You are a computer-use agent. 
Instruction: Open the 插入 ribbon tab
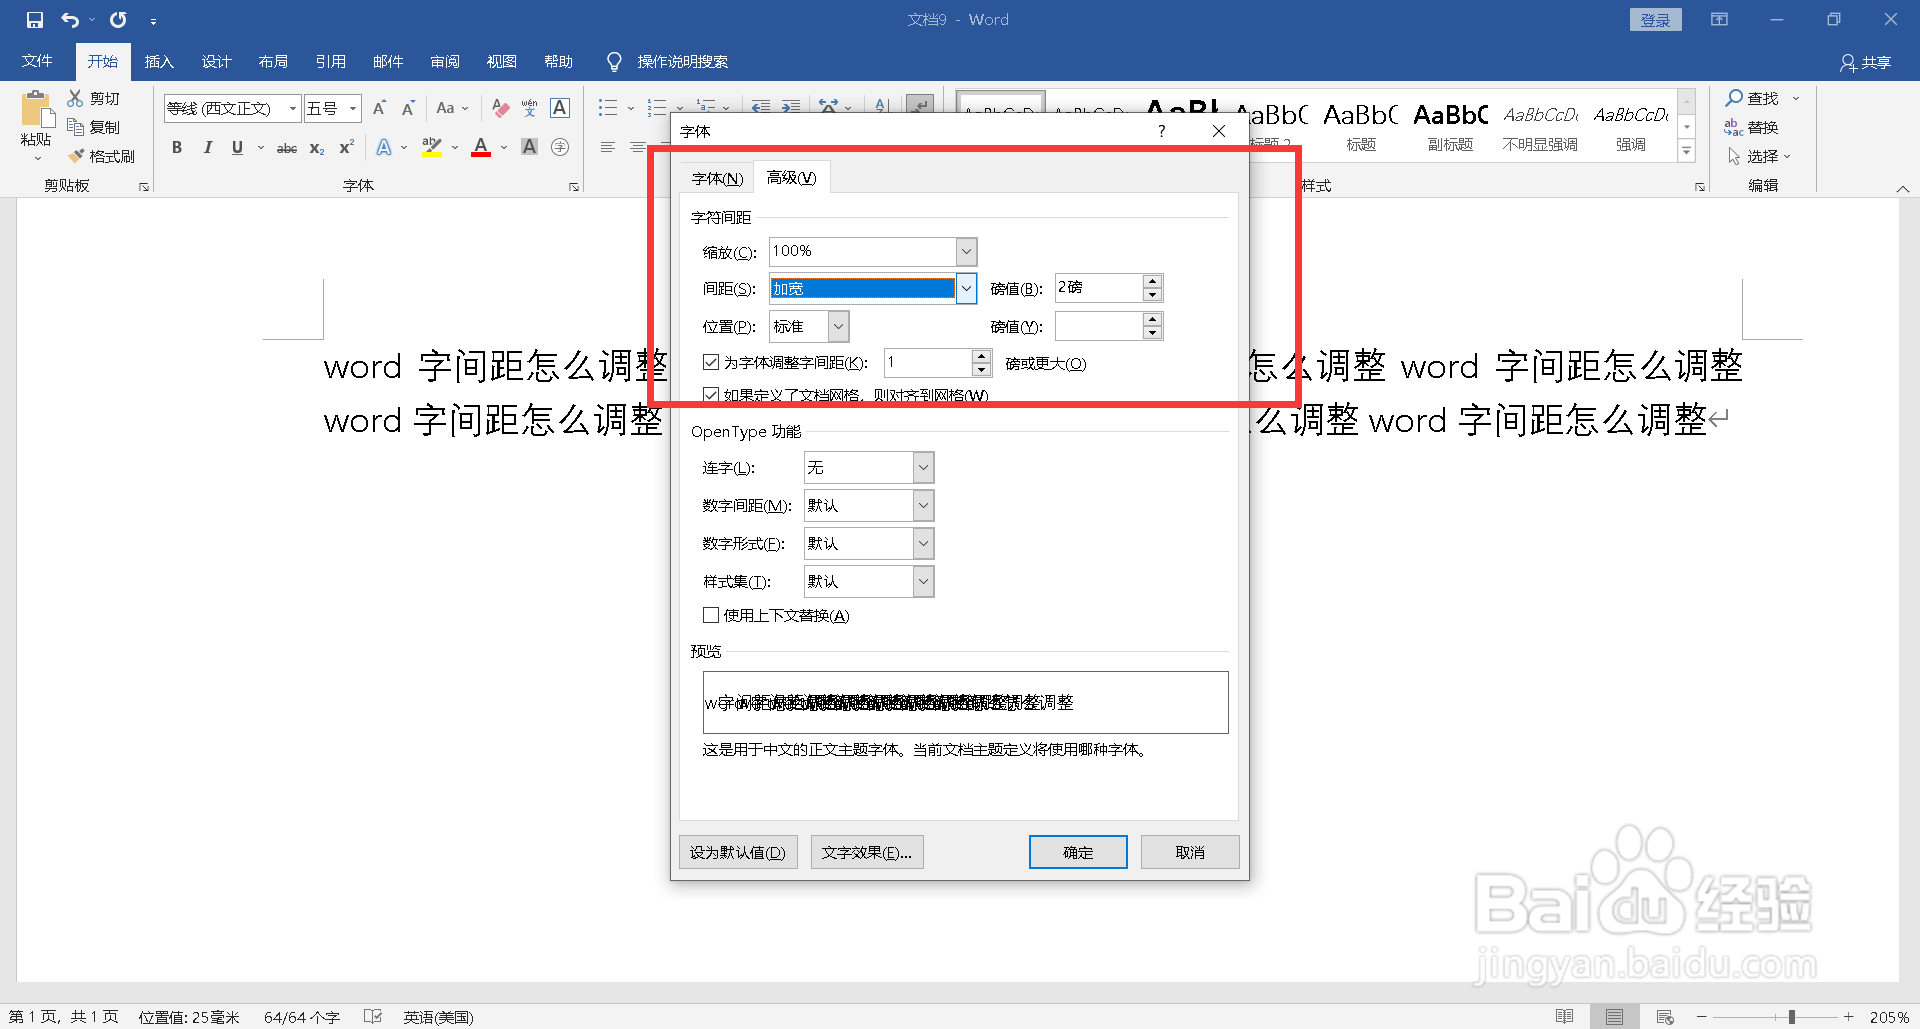159,62
